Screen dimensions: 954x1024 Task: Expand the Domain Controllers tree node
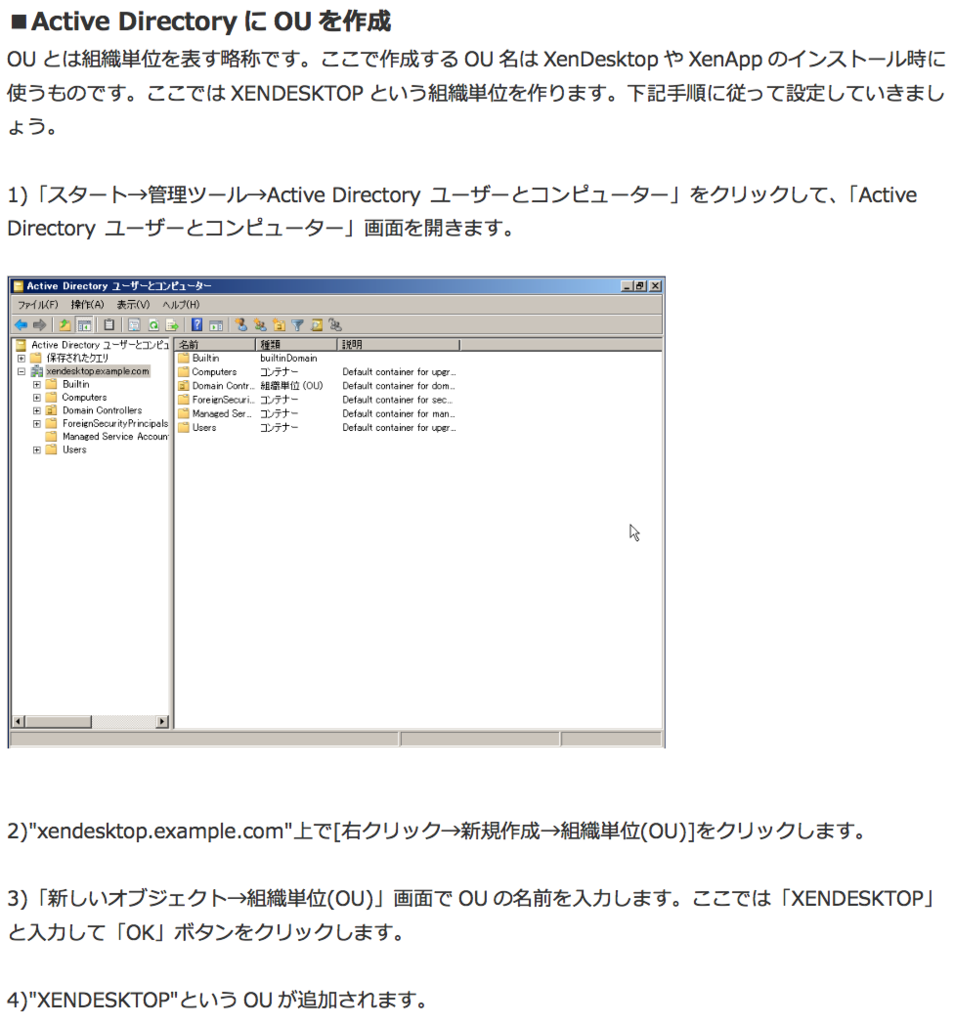[x=37, y=410]
